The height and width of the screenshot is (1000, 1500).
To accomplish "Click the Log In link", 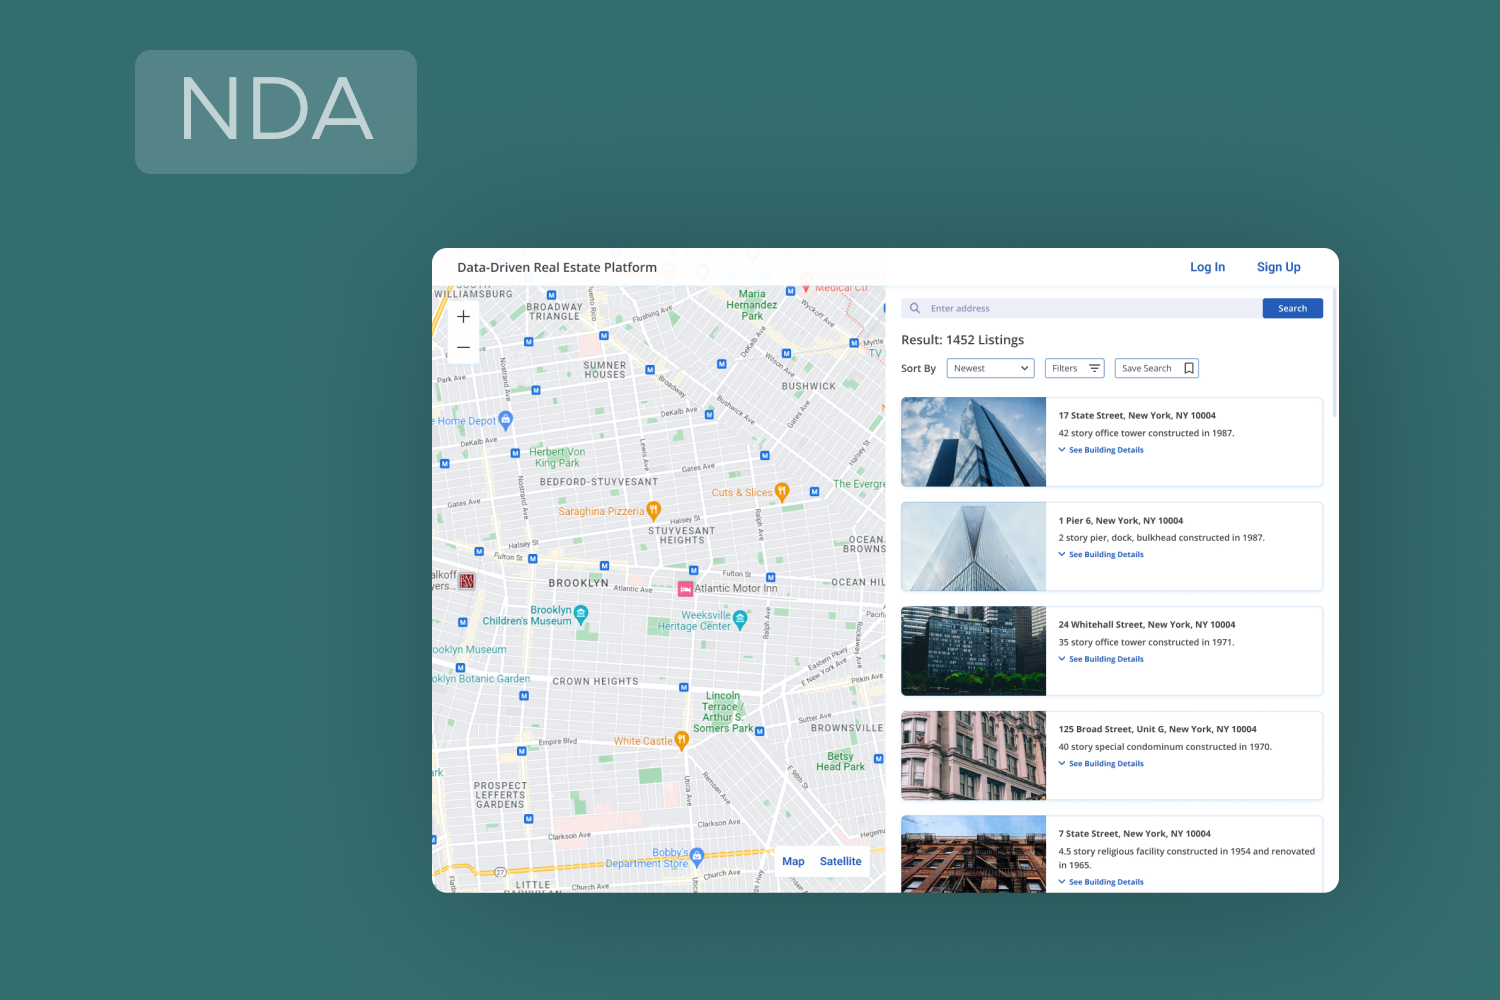I will coord(1207,267).
